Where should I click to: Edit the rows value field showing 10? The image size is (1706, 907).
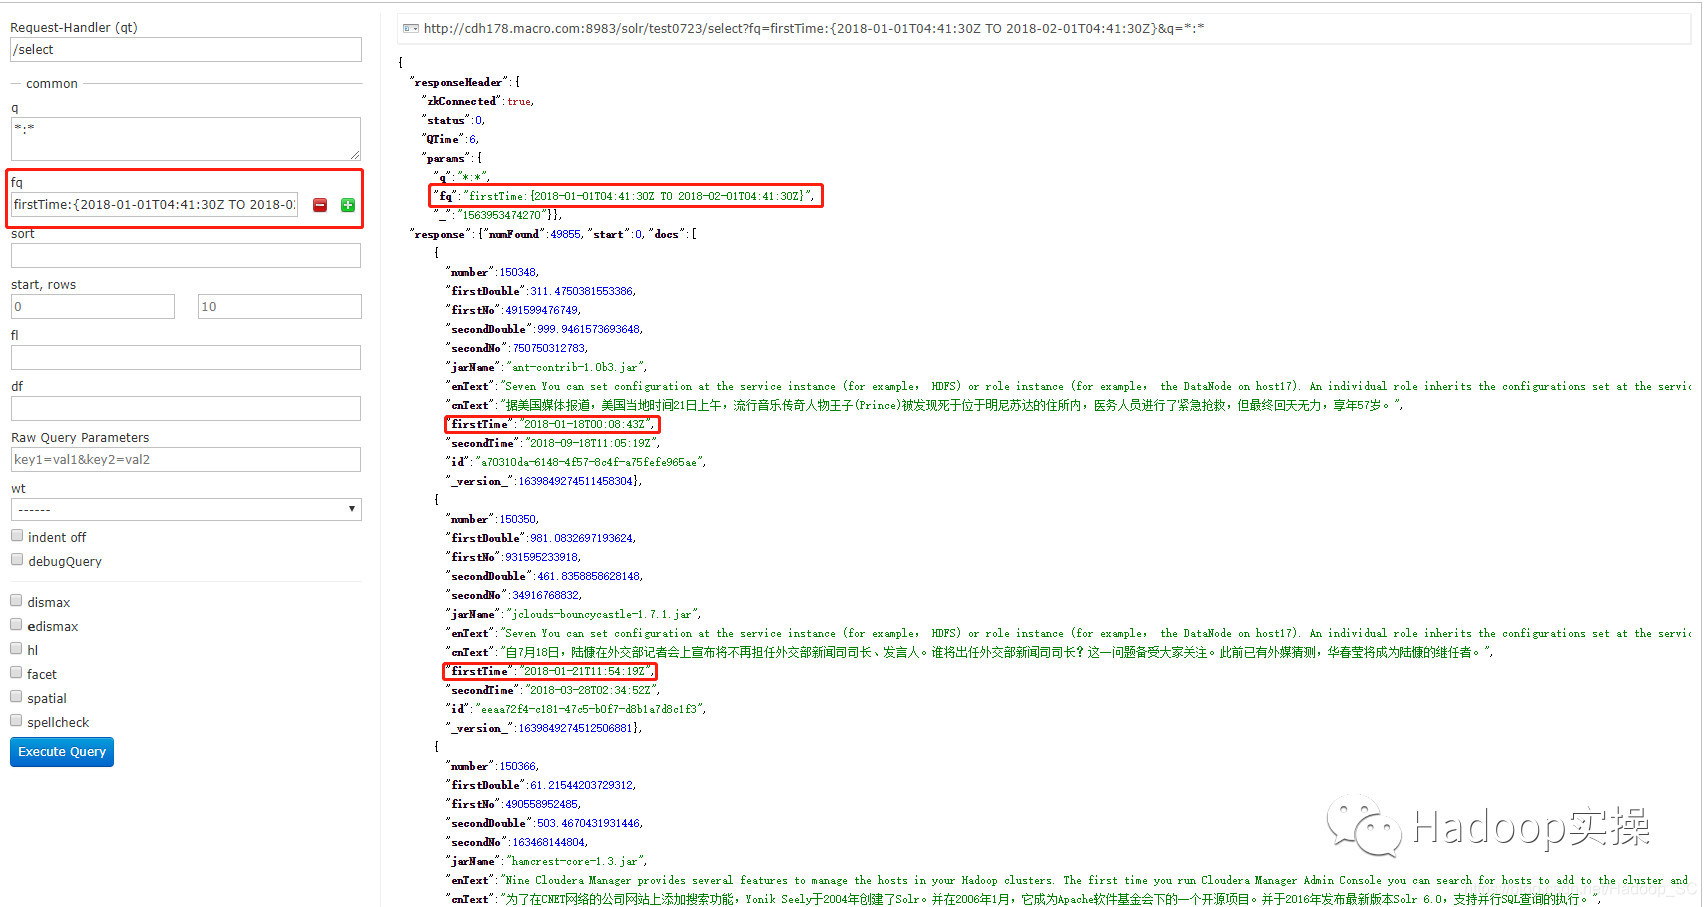pyautogui.click(x=280, y=307)
